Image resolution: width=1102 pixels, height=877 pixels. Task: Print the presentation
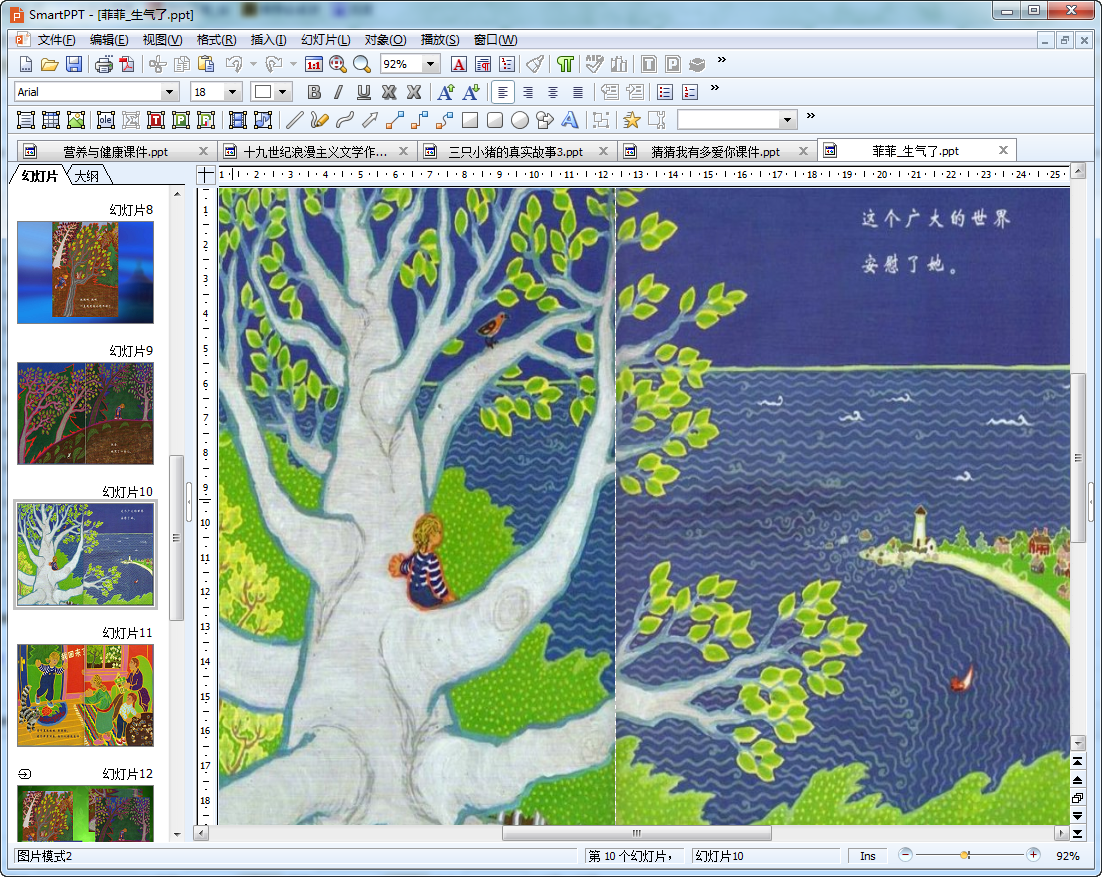[x=103, y=65]
